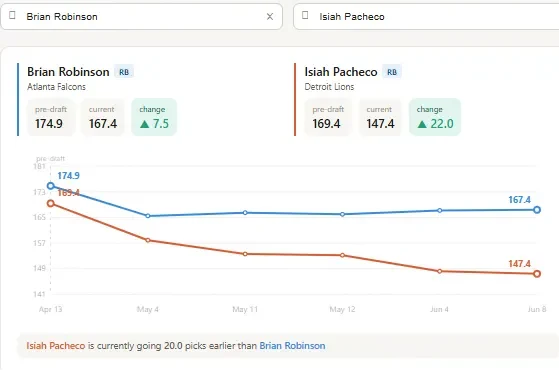559x370 pixels.
Task: Click blue Apr 13 data point at 174.9
Action: [x=51, y=186]
